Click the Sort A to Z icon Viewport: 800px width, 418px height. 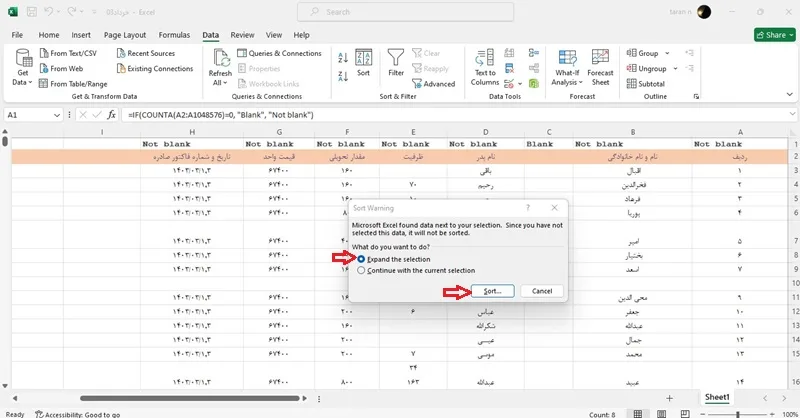click(x=343, y=58)
